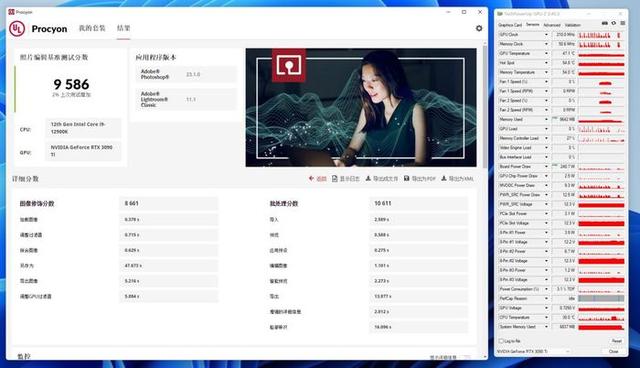The height and width of the screenshot is (368, 640).
Task: Click the export as PDF link text
Action: (x=423, y=179)
